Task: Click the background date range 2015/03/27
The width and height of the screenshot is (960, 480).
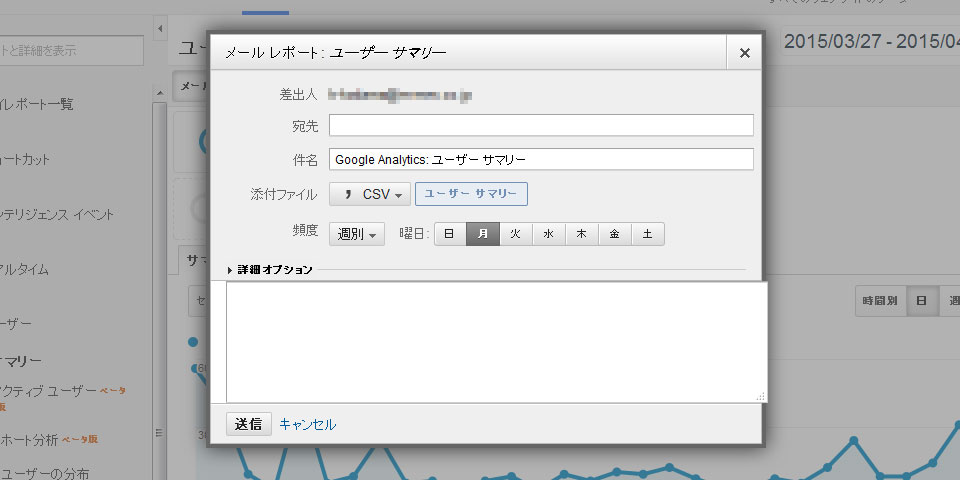Action: click(872, 42)
